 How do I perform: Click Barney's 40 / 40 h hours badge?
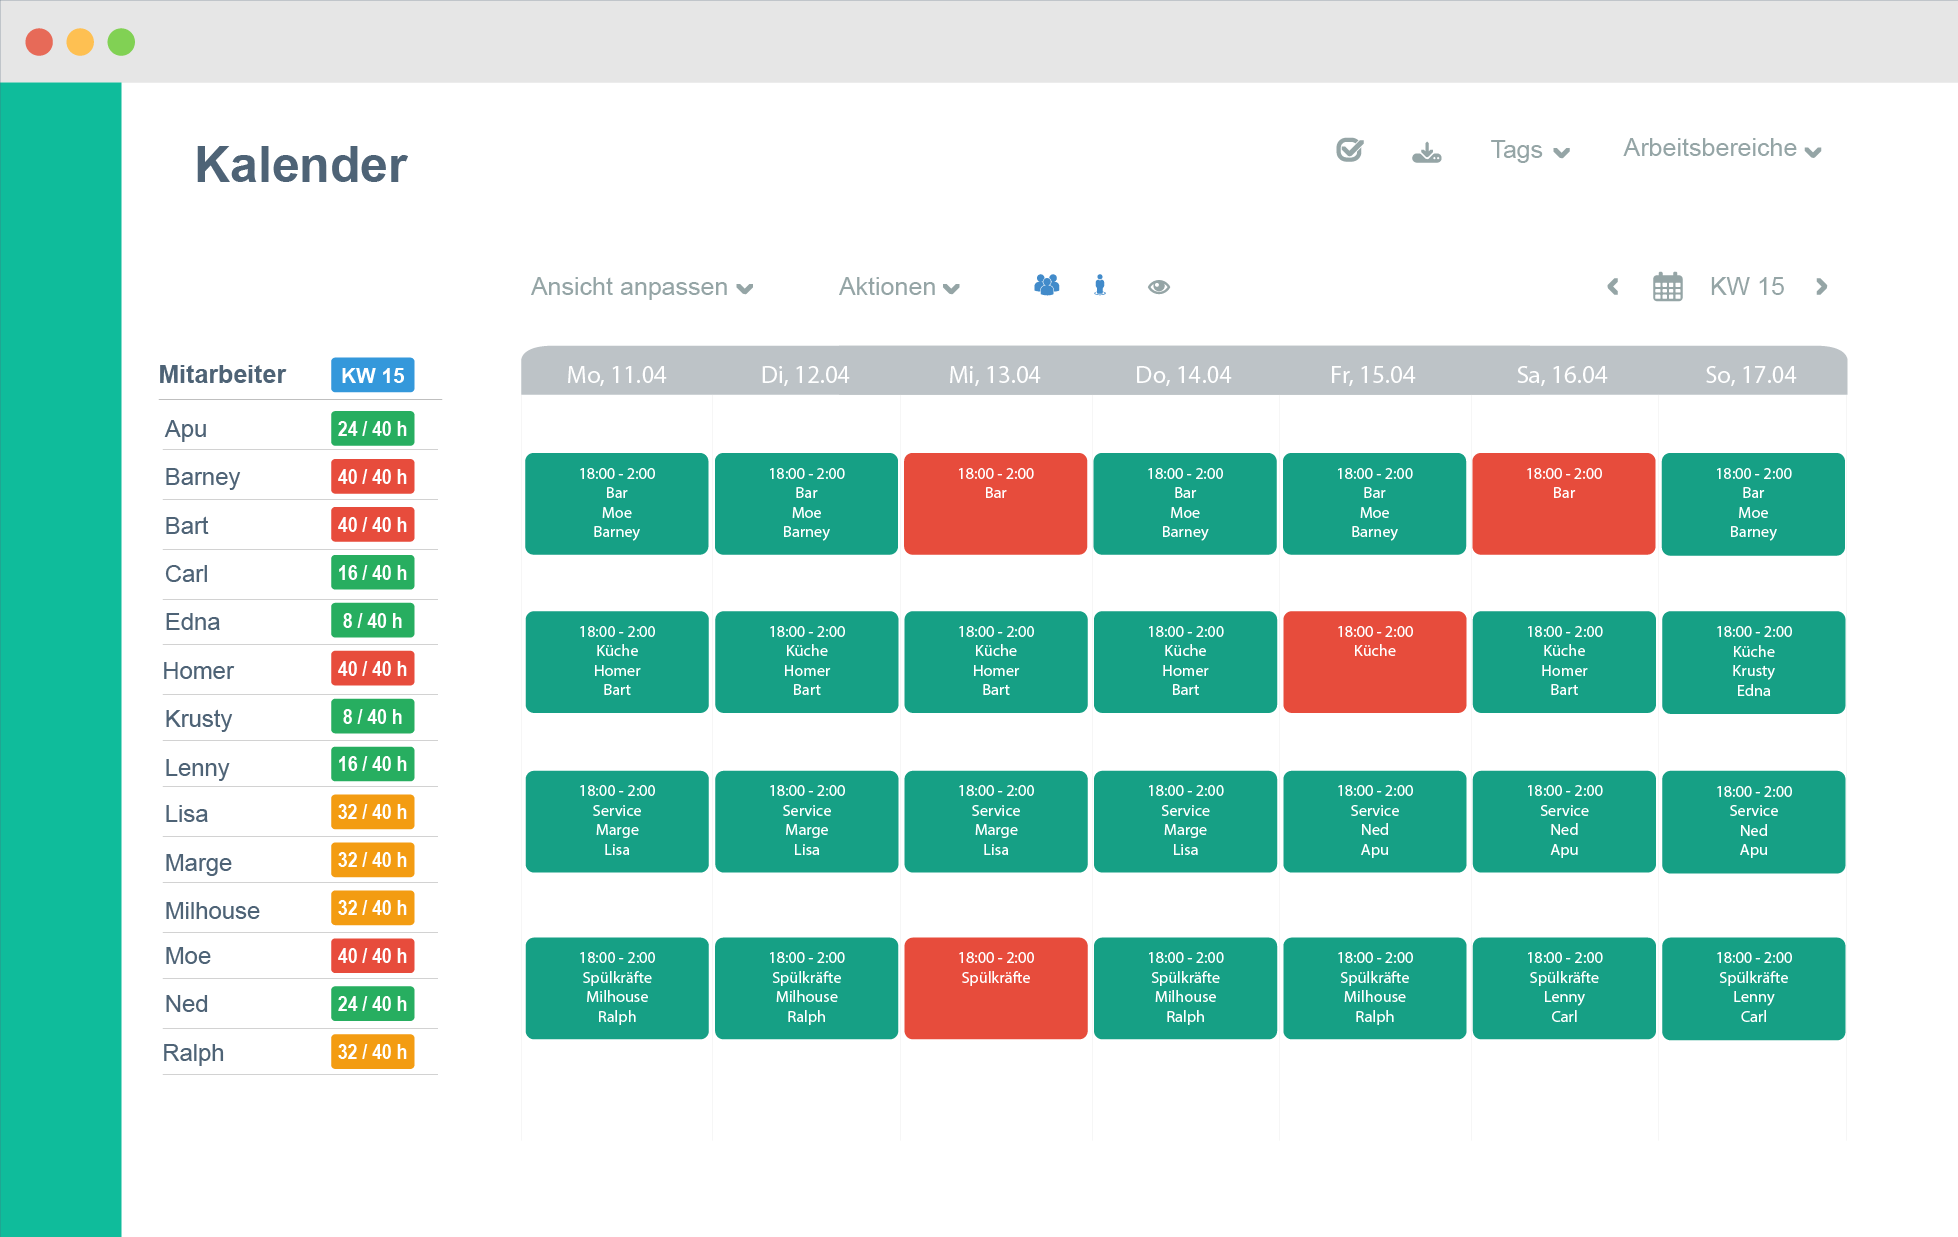372,477
